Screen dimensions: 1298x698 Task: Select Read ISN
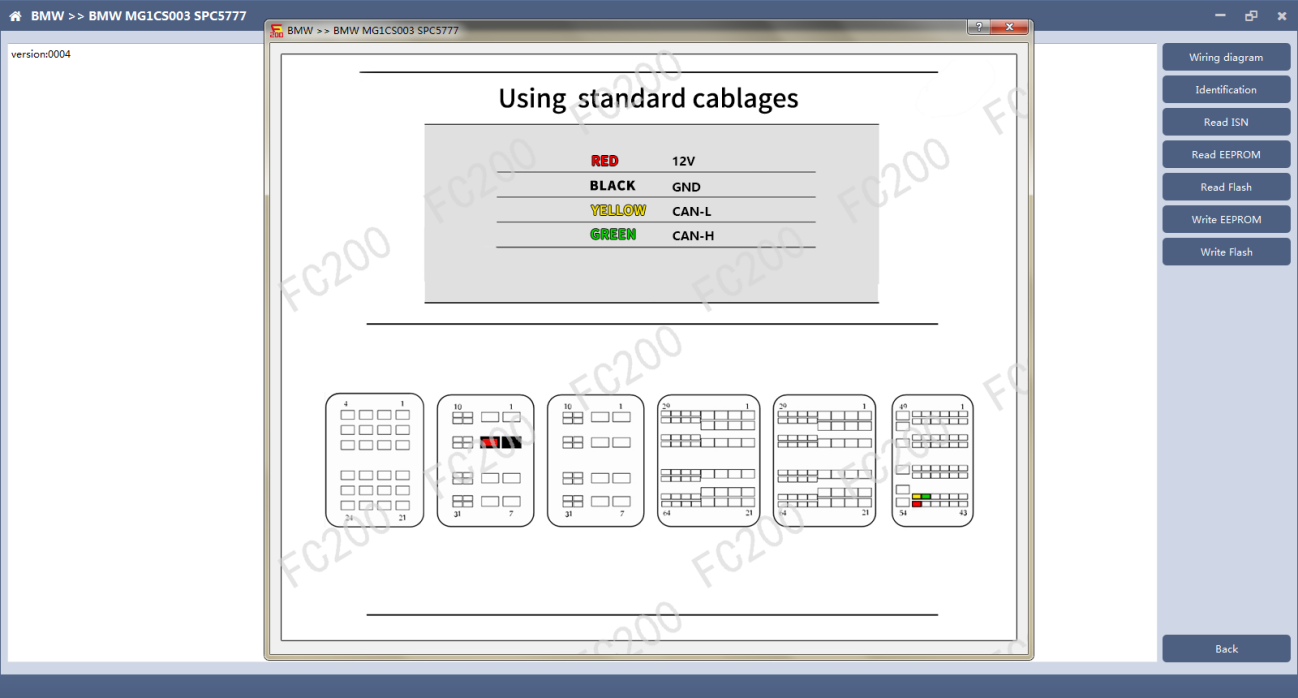pyautogui.click(x=1226, y=122)
